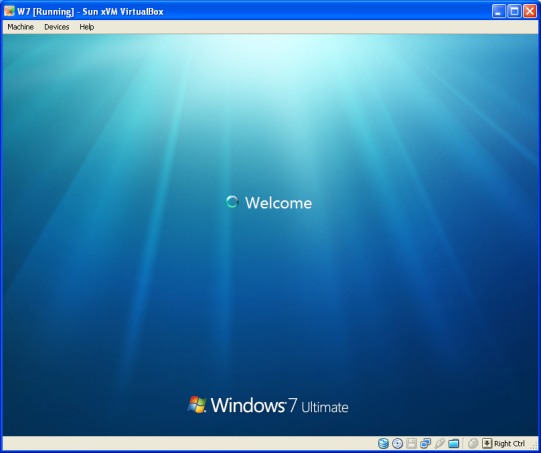Close the W7 virtual machine window
Screen dimensions: 541x453
tap(530, 11)
